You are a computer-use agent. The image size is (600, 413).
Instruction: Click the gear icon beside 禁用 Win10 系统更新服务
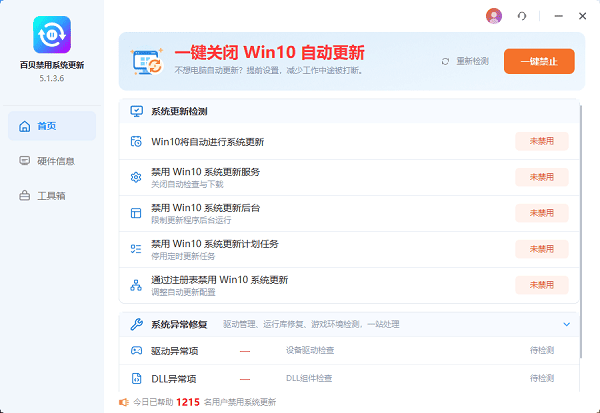(x=136, y=177)
